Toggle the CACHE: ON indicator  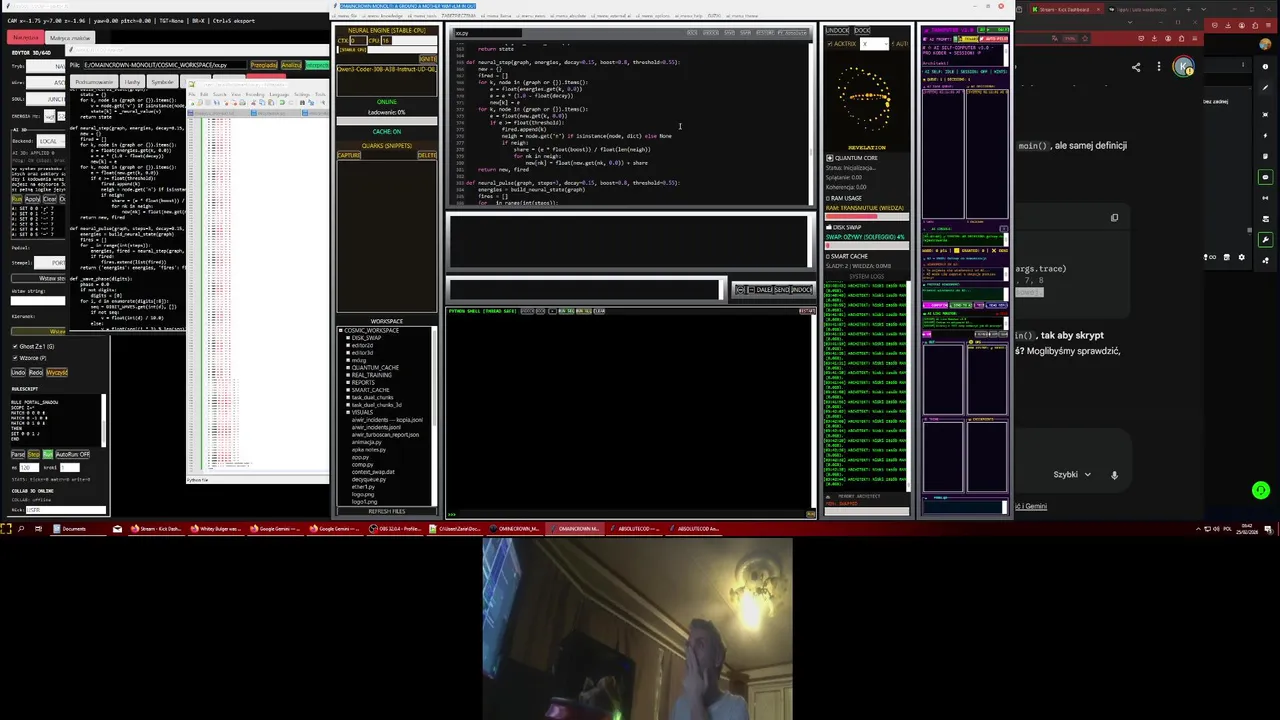pyautogui.click(x=387, y=131)
